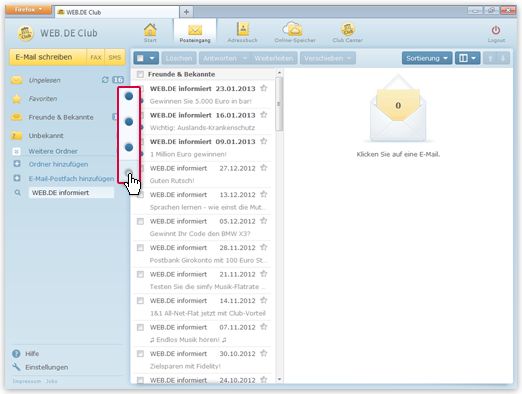522x394 pixels.
Task: Refresh unread mails via the reload icon
Action: coord(105,80)
